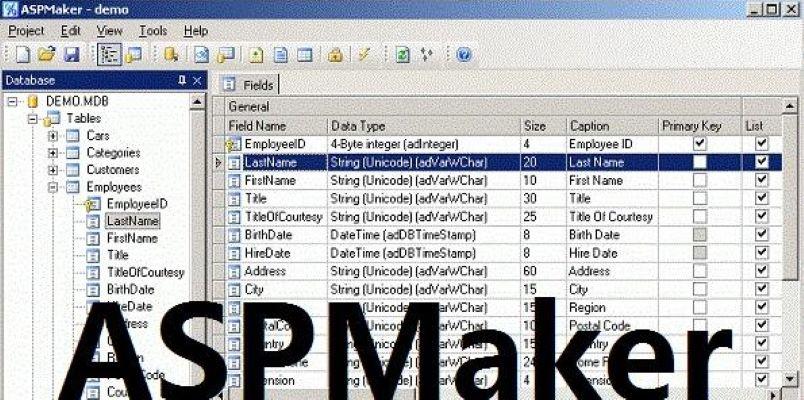Click the database connection cylinder icon
Viewport: 804px width, 400px height.
click(x=171, y=54)
